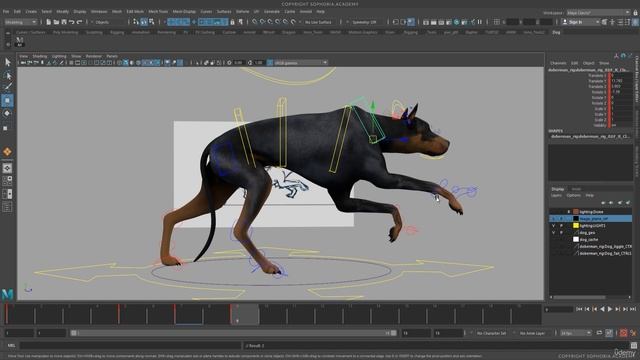Jump to end of playback range
This screenshot has height=360, width=640.
633,309
